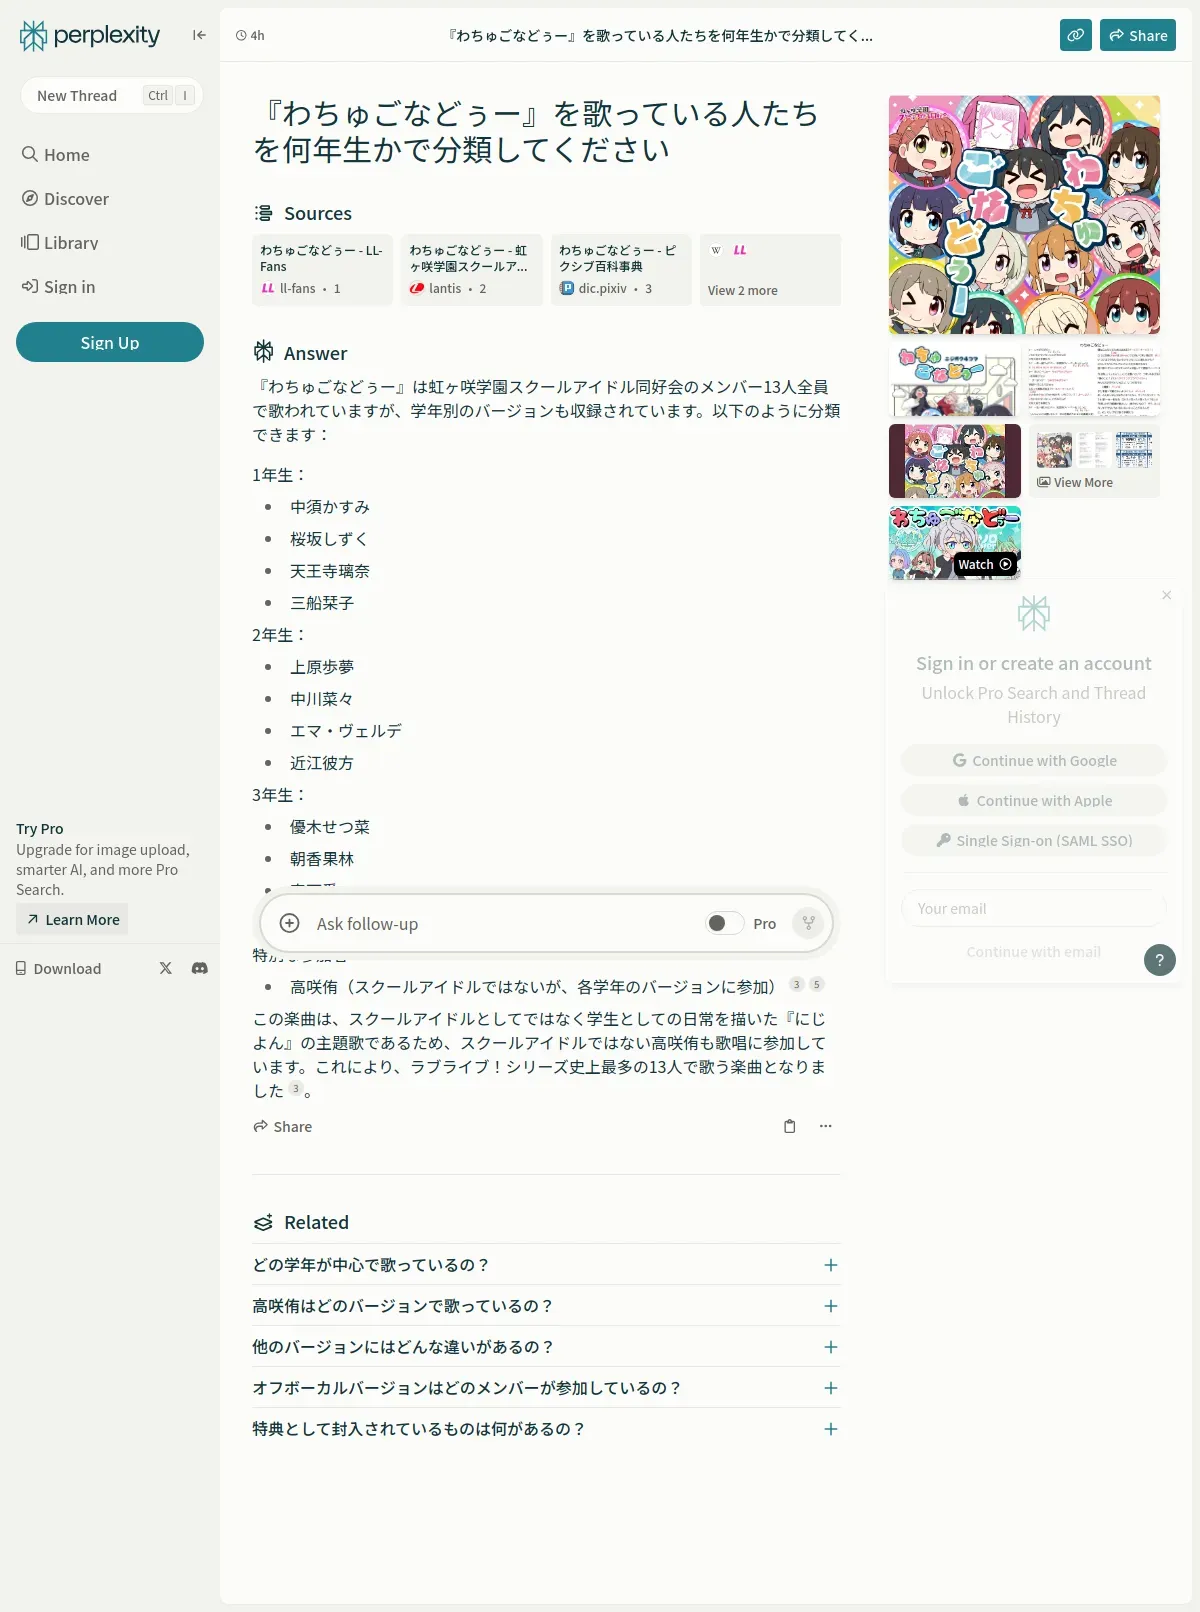This screenshot has width=1200, height=1612.
Task: Click Learn More about Pro
Action: (72, 920)
